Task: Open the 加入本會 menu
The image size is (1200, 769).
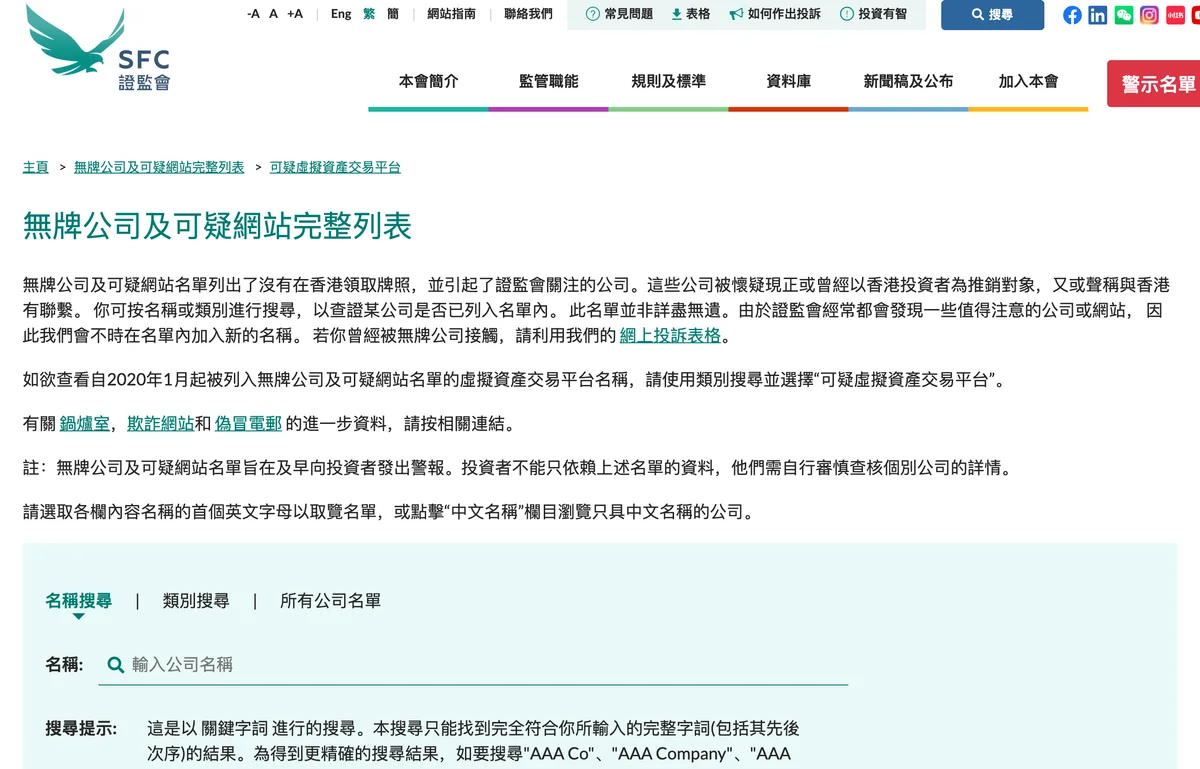Action: click(1028, 82)
